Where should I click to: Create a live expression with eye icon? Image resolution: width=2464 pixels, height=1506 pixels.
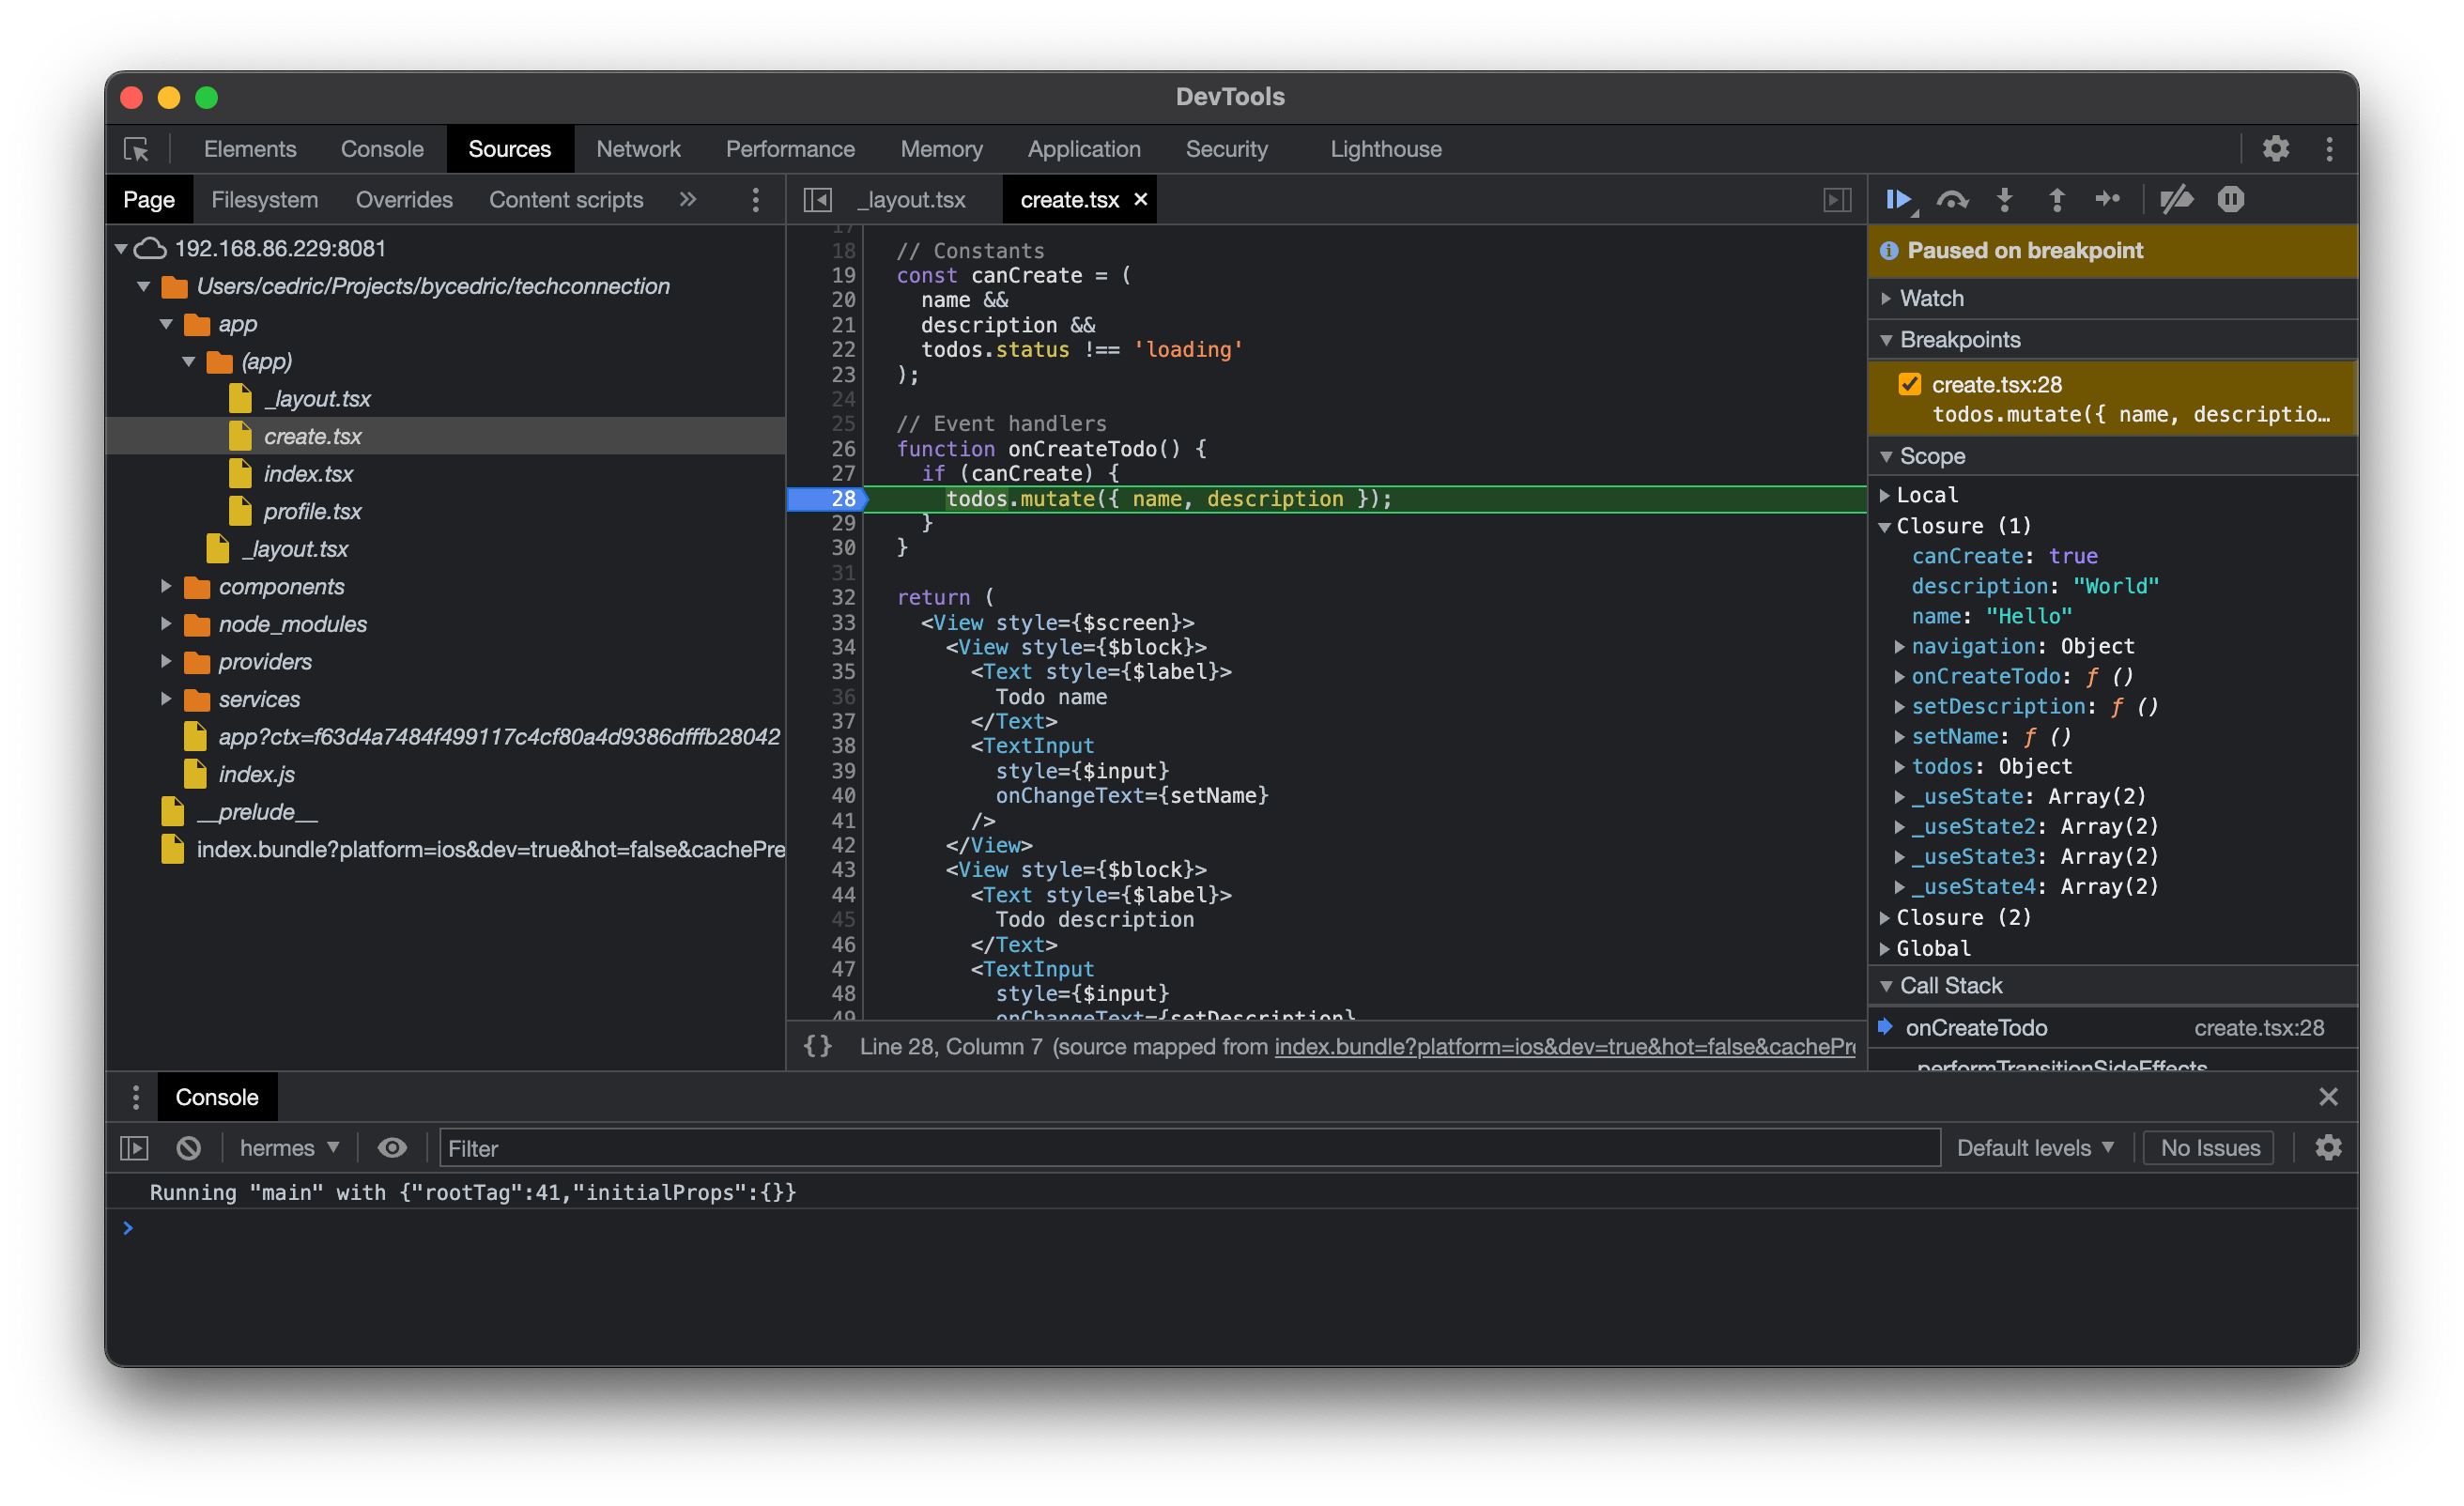[392, 1148]
